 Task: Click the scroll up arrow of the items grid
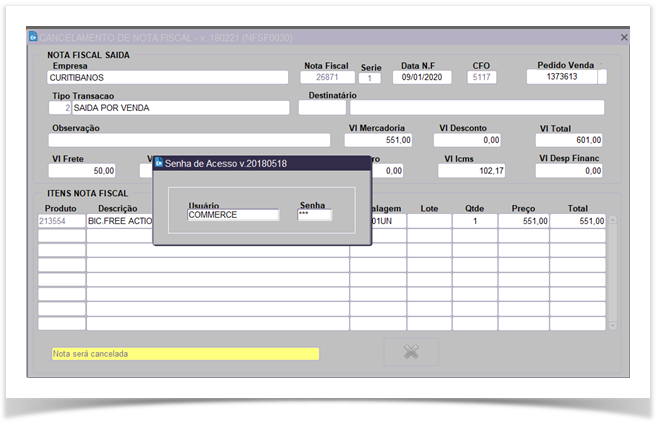click(612, 220)
